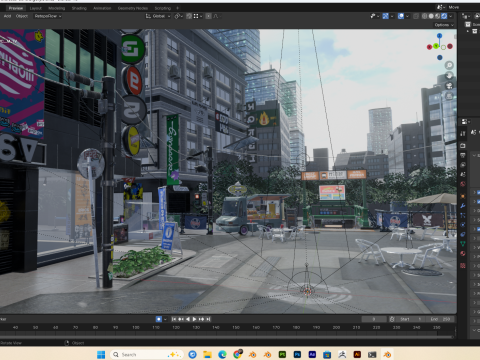Open the View Layer properties tab
The height and width of the screenshot is (360, 480).
click(x=463, y=165)
